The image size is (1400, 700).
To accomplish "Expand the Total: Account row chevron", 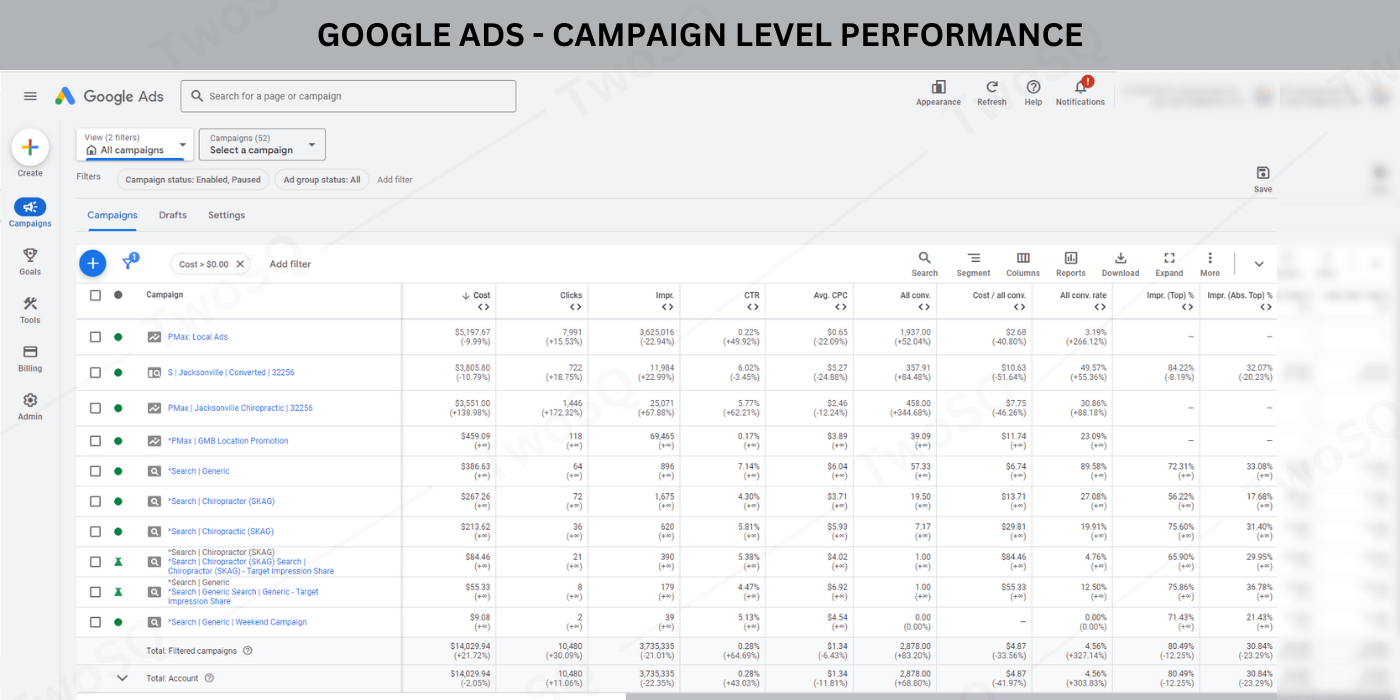I will pyautogui.click(x=122, y=678).
